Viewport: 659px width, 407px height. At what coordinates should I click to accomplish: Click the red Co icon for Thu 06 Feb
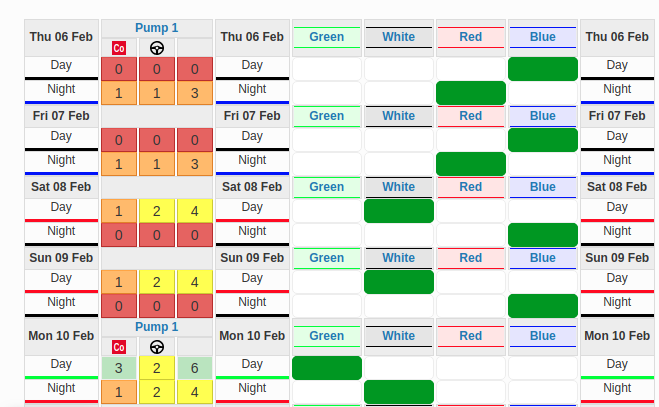119,48
